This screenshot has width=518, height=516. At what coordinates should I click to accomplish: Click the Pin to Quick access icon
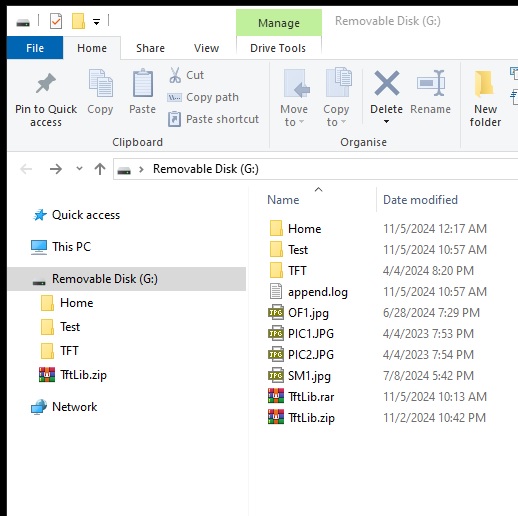coord(46,83)
